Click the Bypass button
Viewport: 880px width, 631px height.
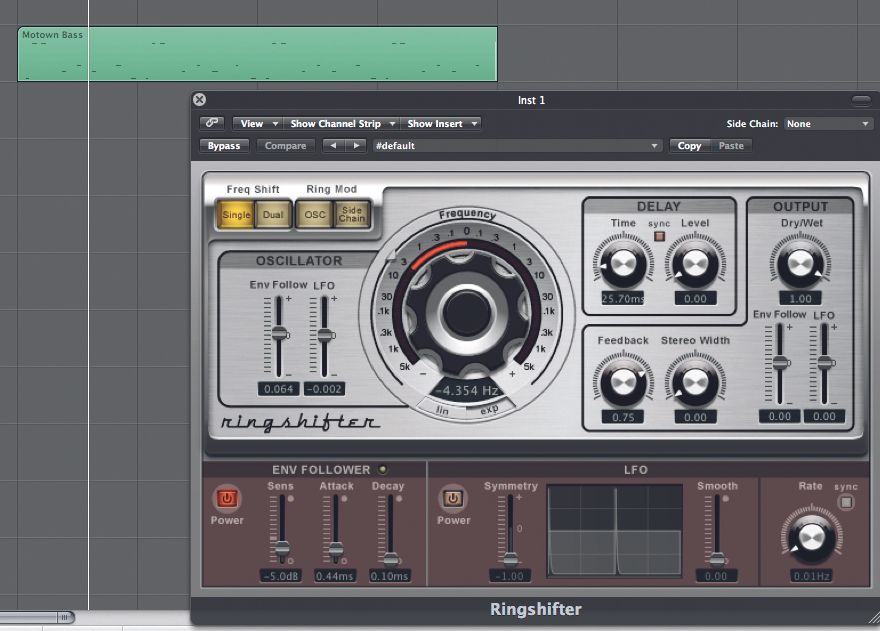coord(224,145)
